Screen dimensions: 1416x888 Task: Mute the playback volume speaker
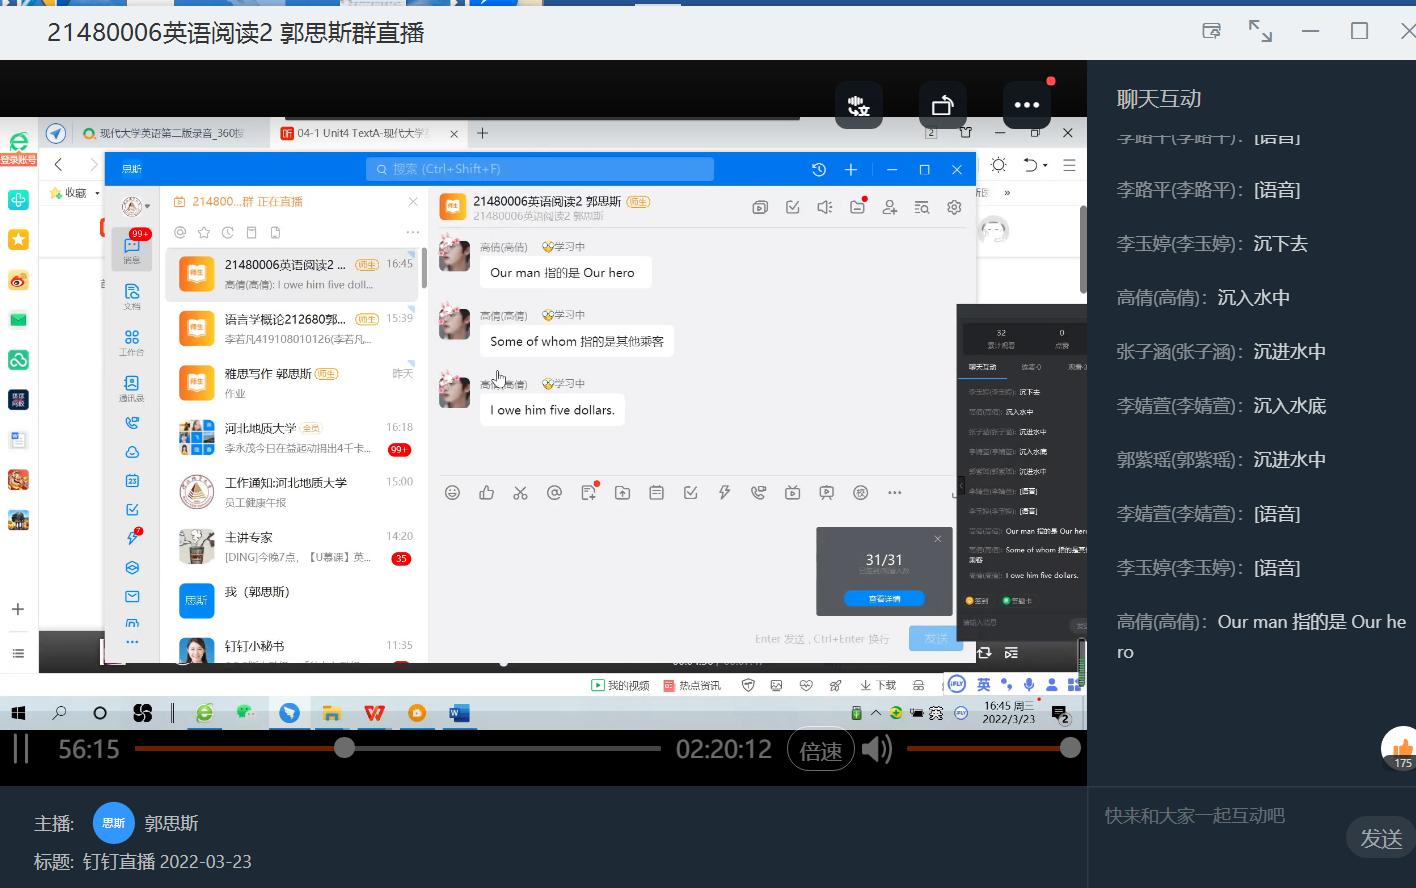pyautogui.click(x=876, y=748)
